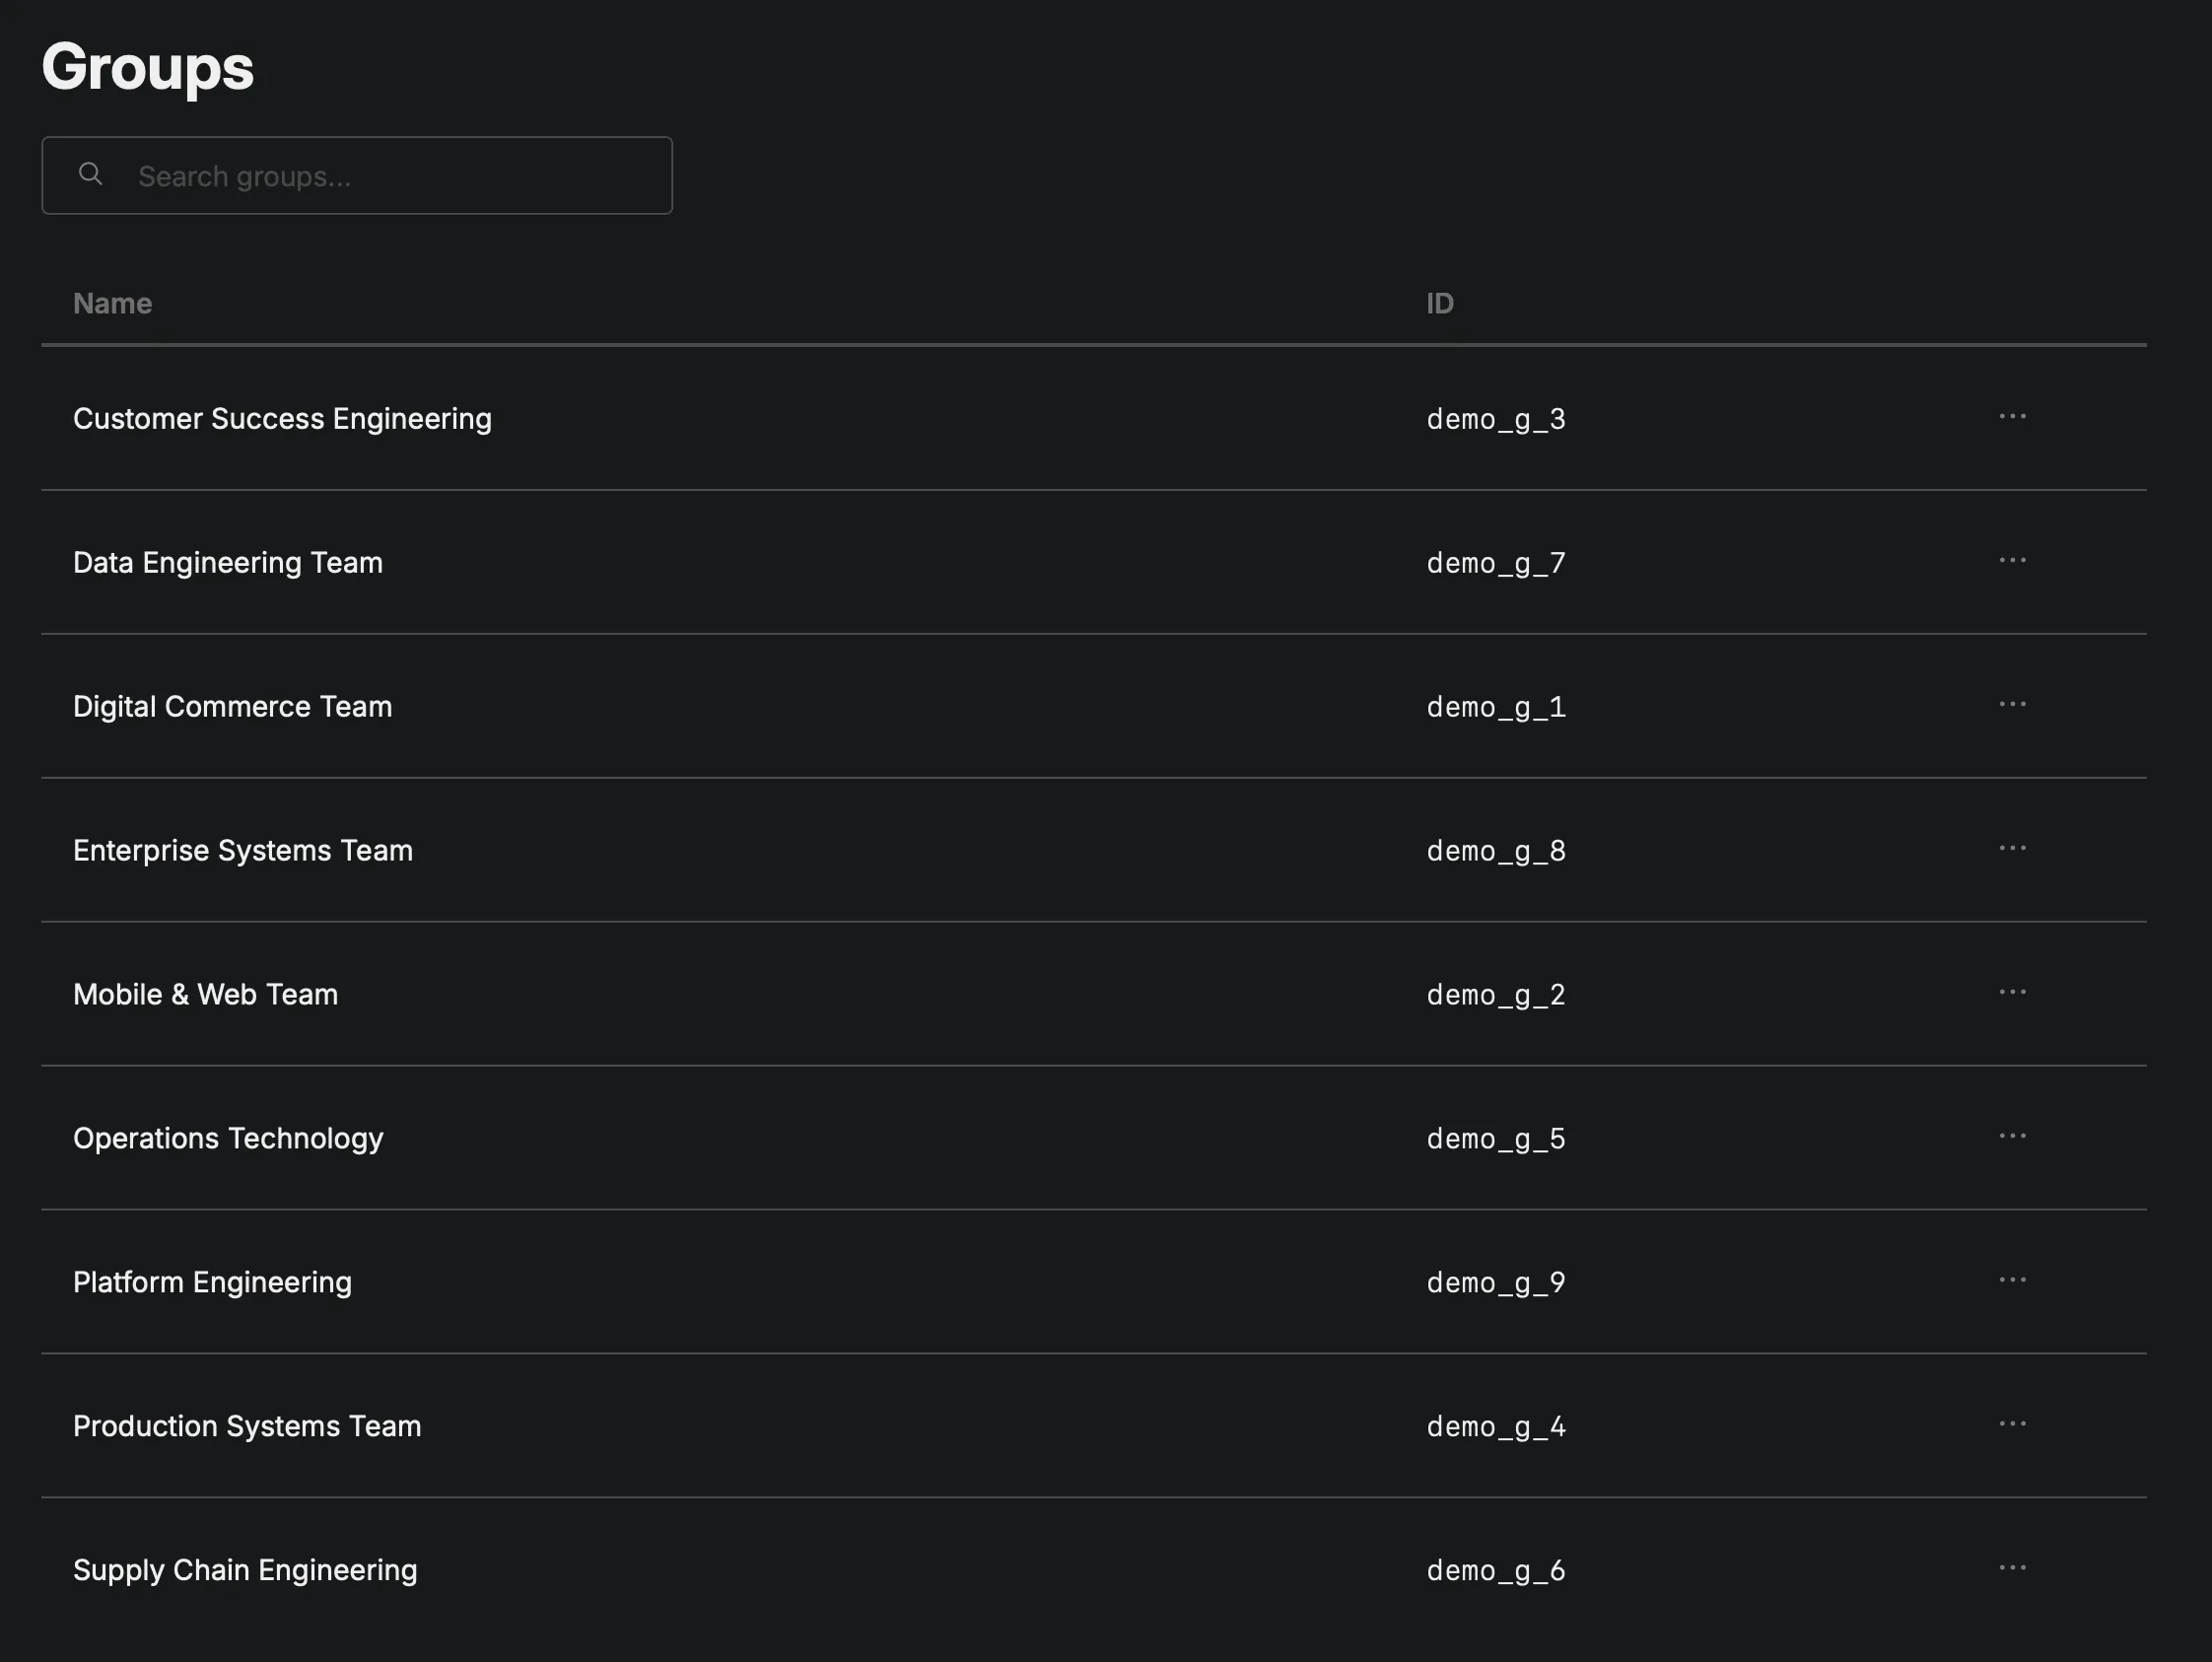
Task: Click the demo_g_8 identifier
Action: click(x=1495, y=851)
